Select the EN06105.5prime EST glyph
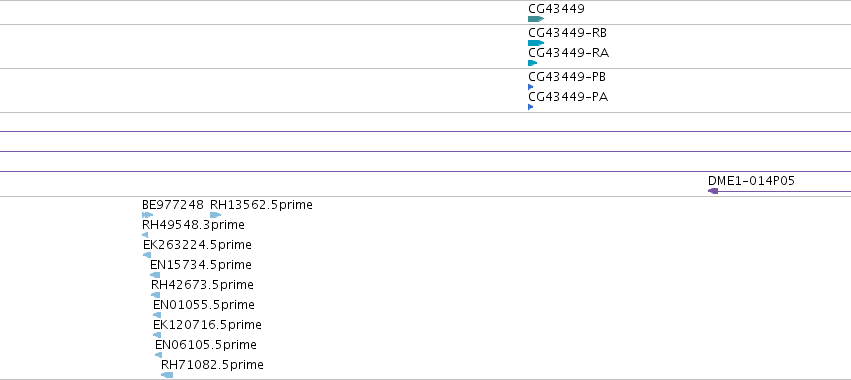This screenshot has height=380, width=851. point(158,355)
